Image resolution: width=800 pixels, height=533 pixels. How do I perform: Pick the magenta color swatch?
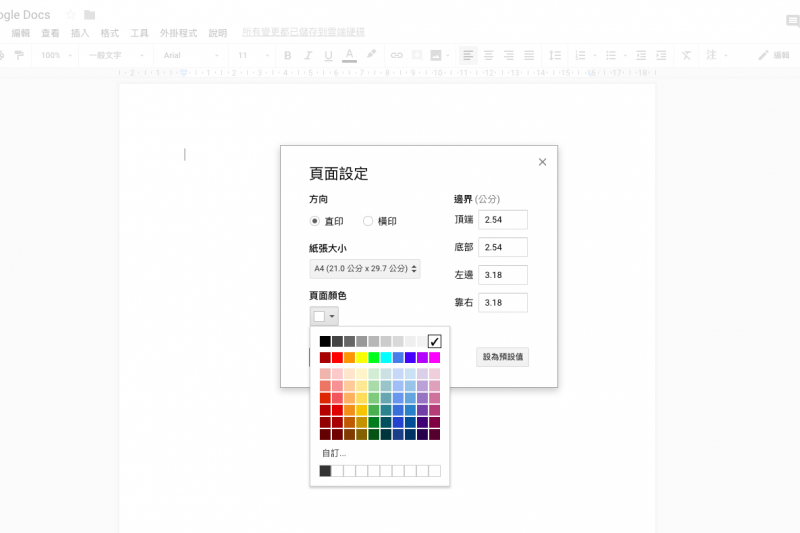(434, 358)
